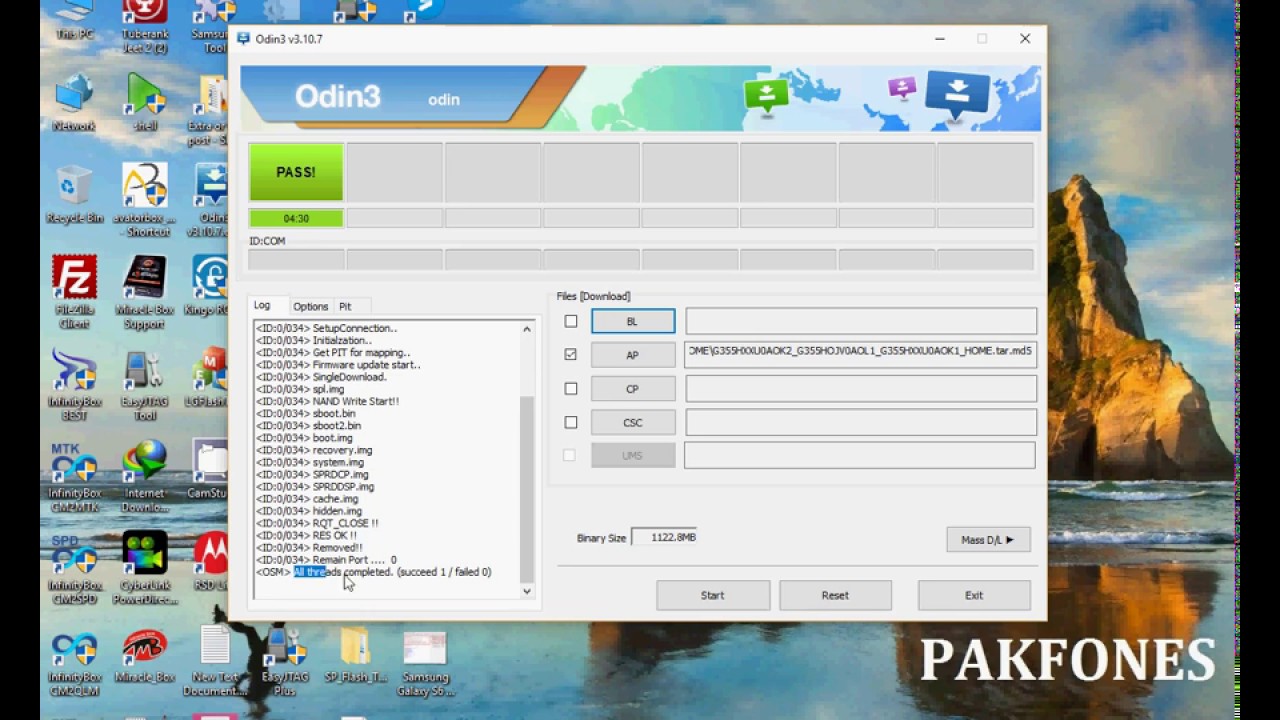1280x720 pixels.
Task: Open This PC desktop icon
Action: (74, 20)
